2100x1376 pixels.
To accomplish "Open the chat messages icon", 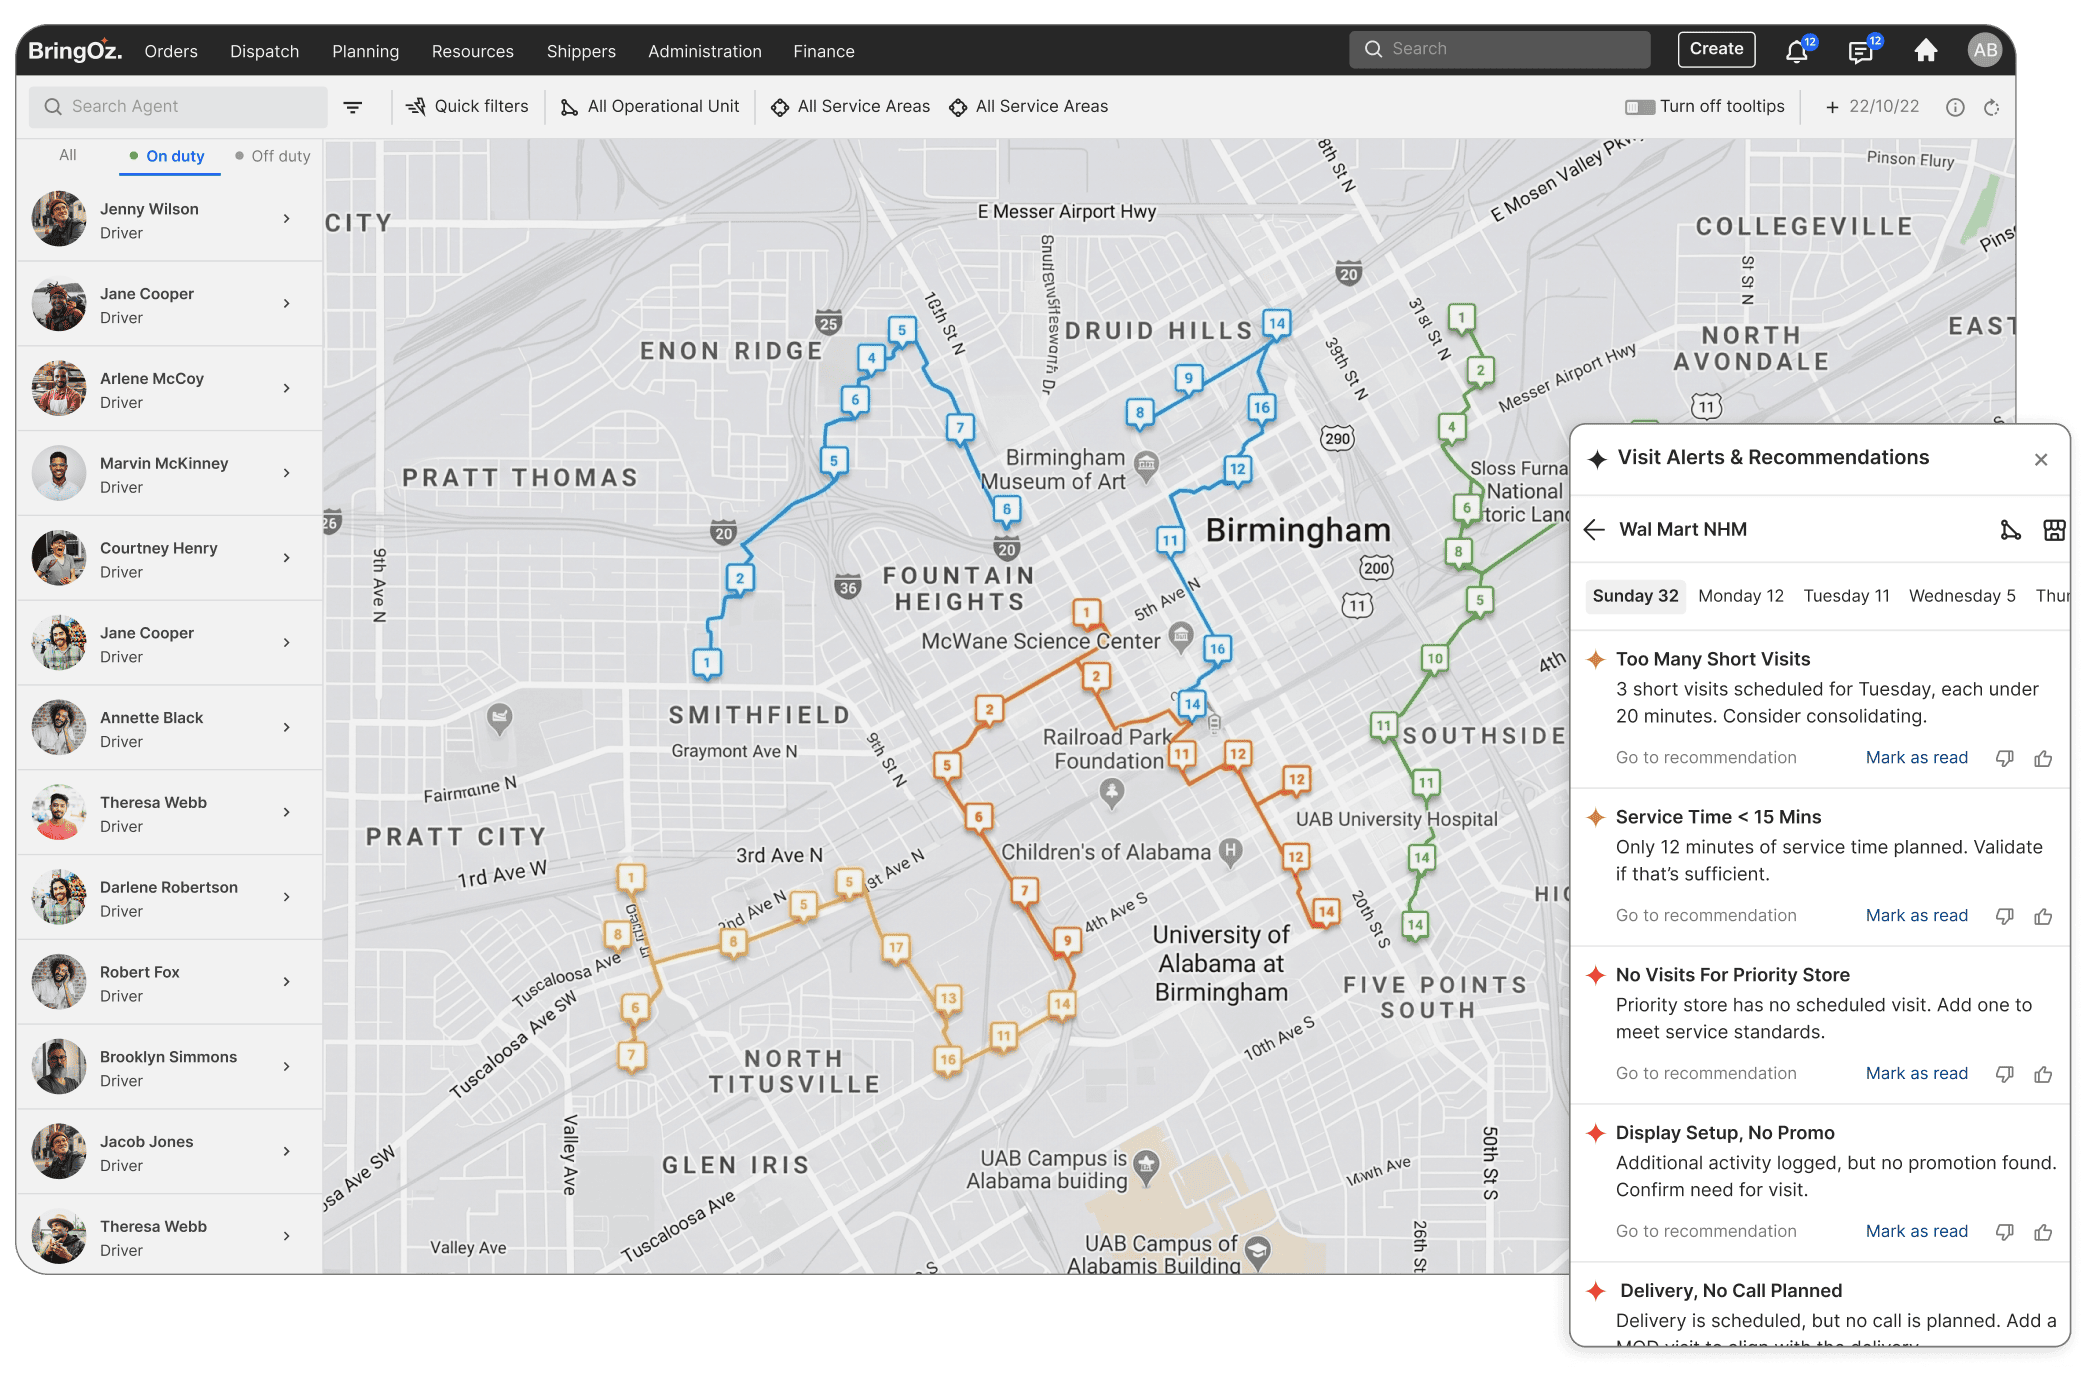I will click(1861, 51).
